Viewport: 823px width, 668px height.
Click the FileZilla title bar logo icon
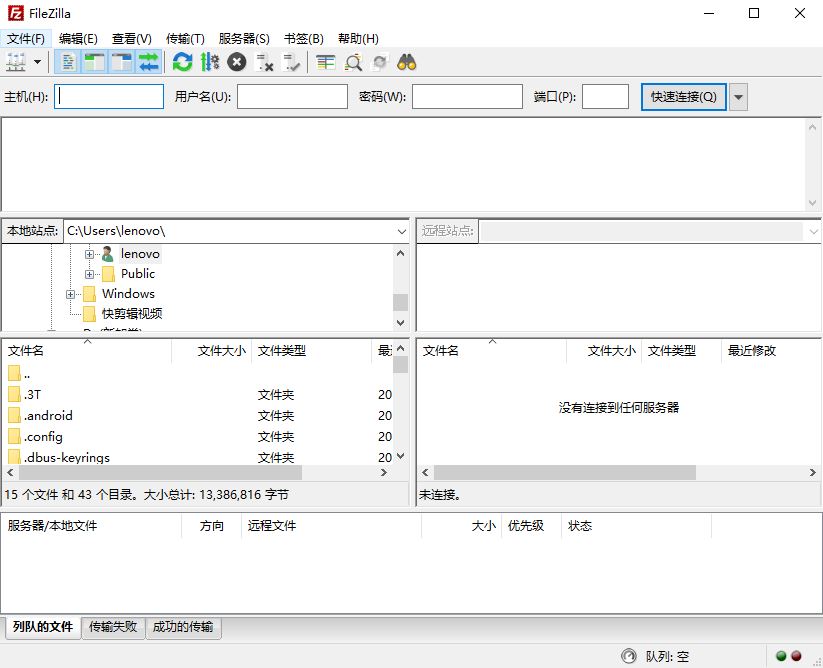(16, 13)
